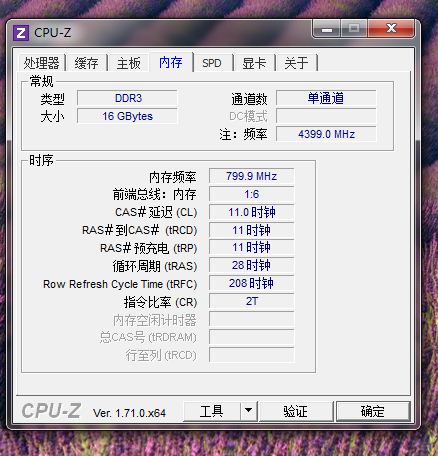438x456 pixels.
Task: Select the 4399.0 MHz frequency value
Action: click(x=326, y=134)
